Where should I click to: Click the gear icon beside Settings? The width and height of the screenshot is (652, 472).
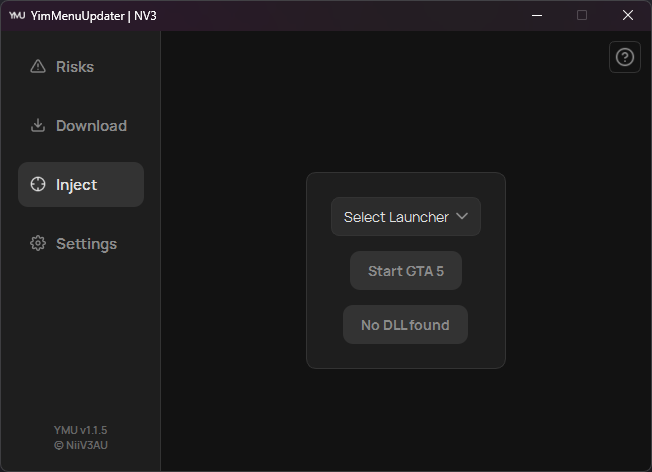point(38,244)
